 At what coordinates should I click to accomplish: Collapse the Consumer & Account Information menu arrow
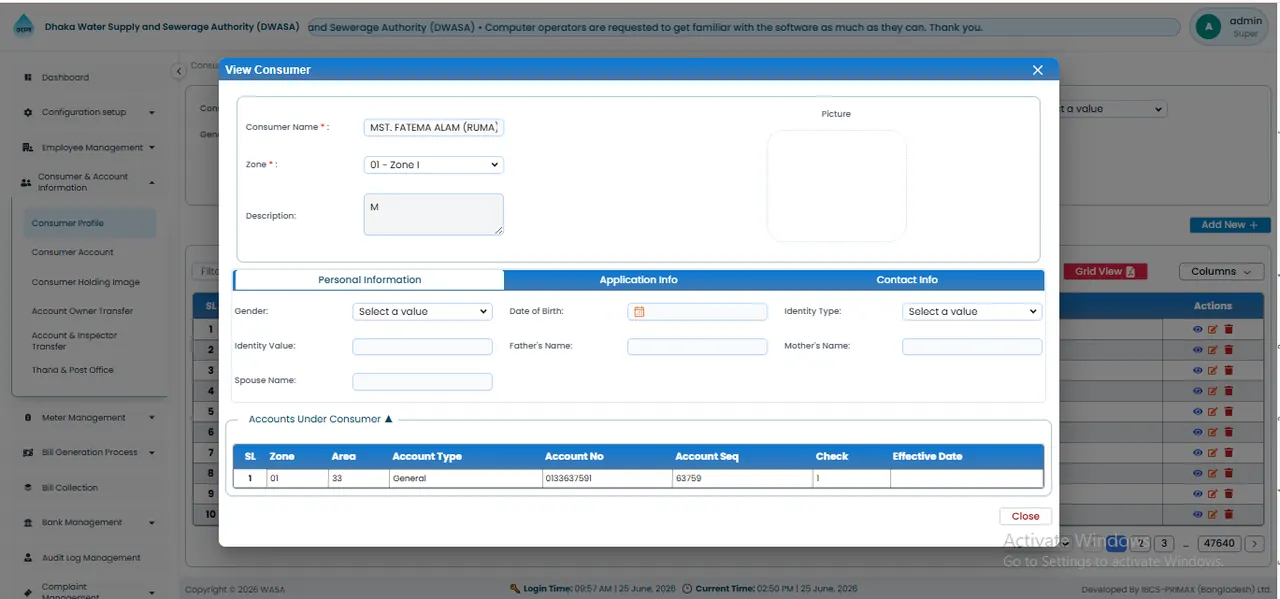[x=152, y=183]
